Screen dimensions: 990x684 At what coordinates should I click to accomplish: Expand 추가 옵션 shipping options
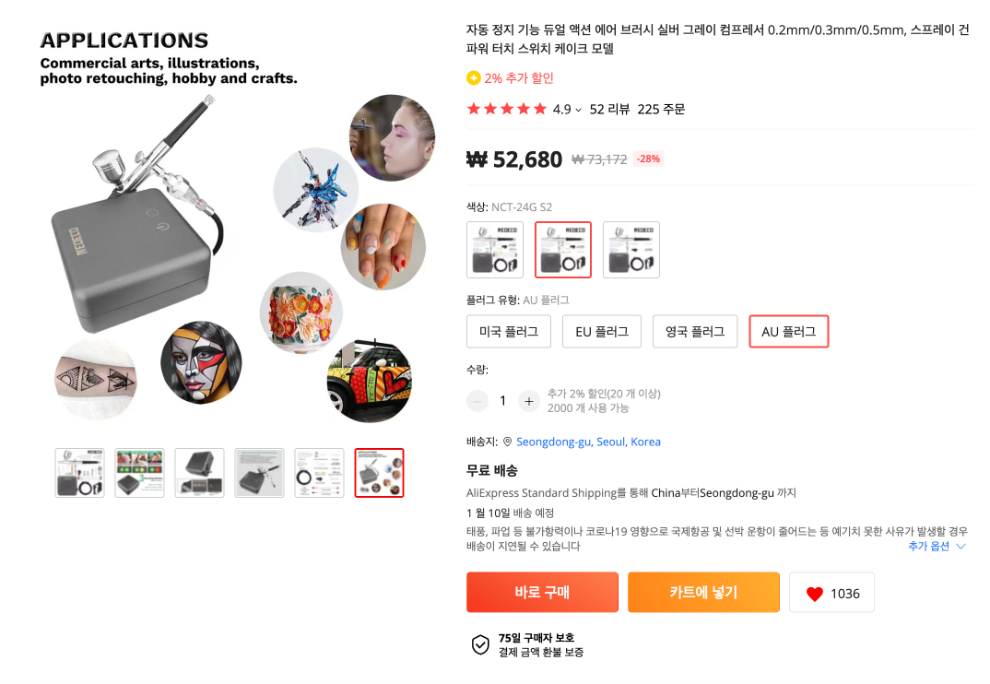[x=937, y=547]
